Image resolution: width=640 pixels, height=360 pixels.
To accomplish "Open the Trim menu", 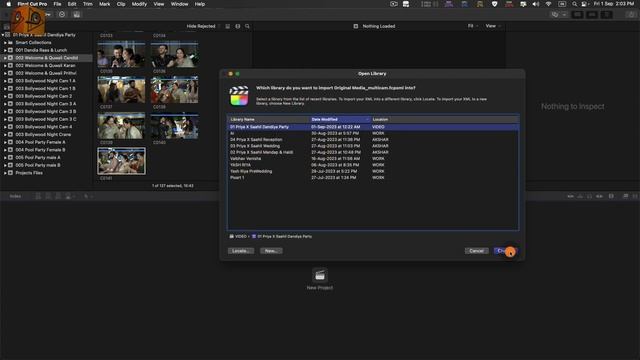I will 88,4.
